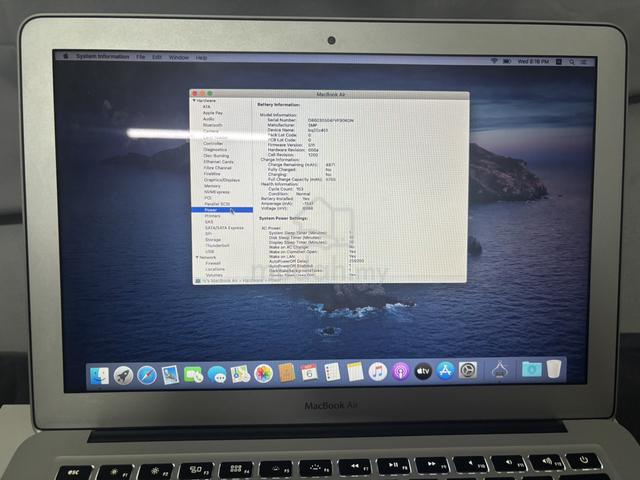
Task: Click Full Charge Capacity (mAh) row
Action: (x=302, y=179)
